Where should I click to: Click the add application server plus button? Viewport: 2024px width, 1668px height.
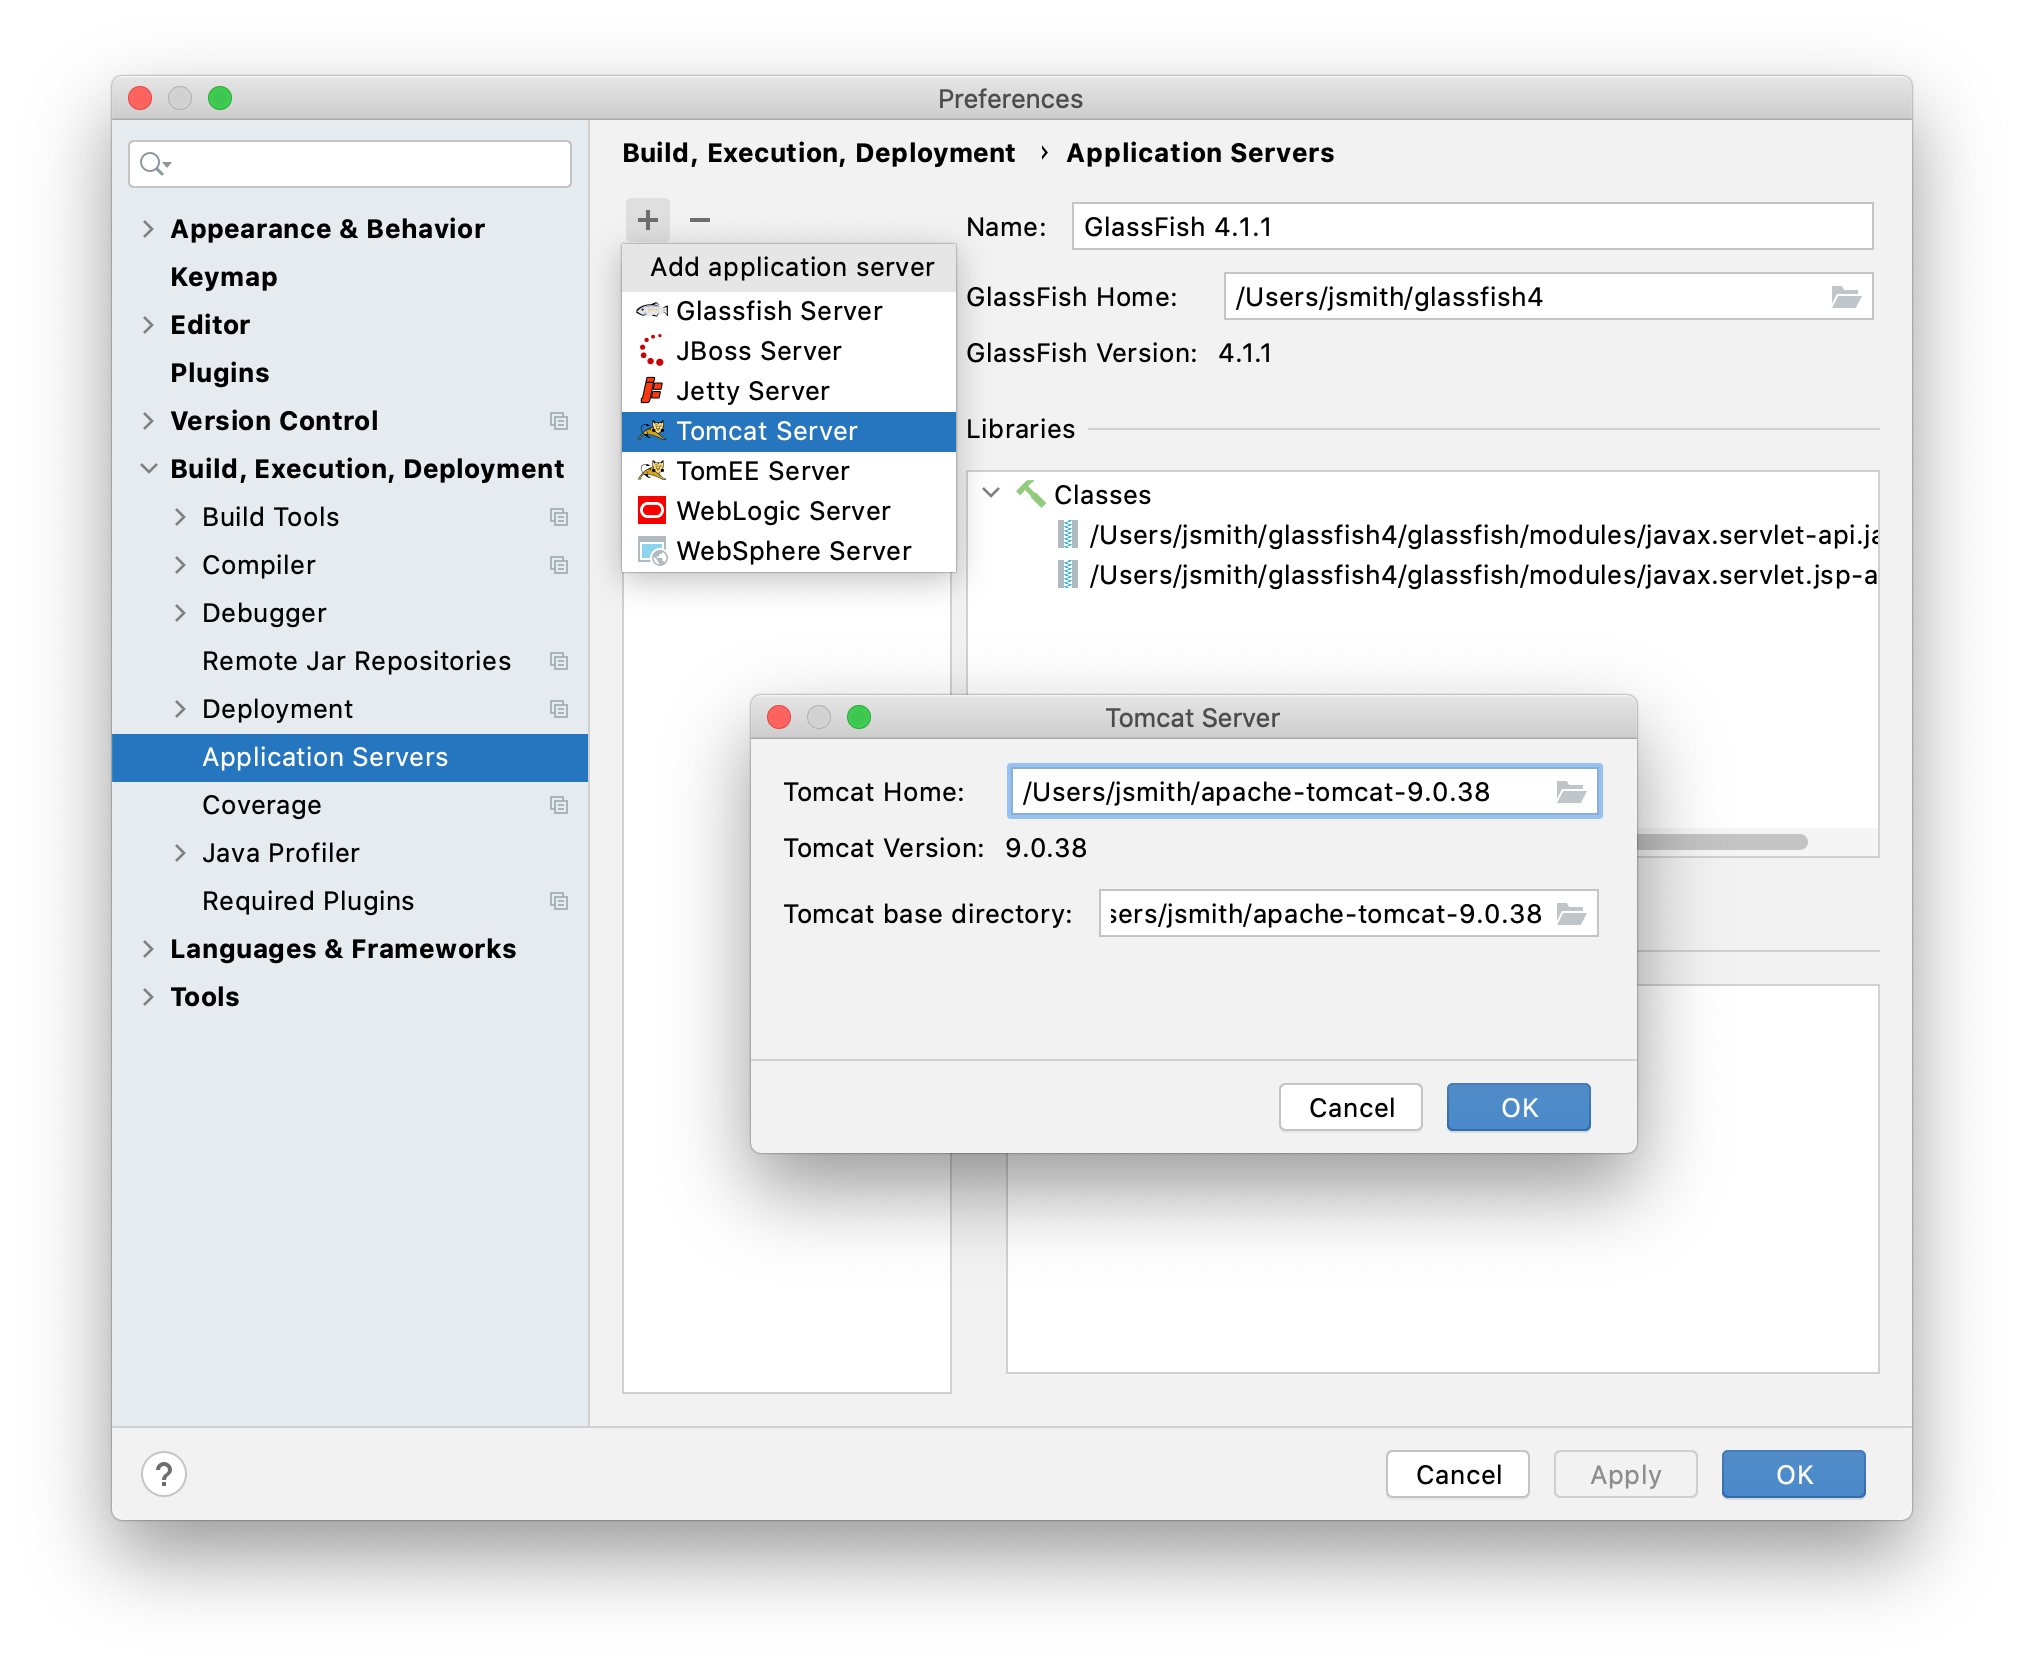647,220
